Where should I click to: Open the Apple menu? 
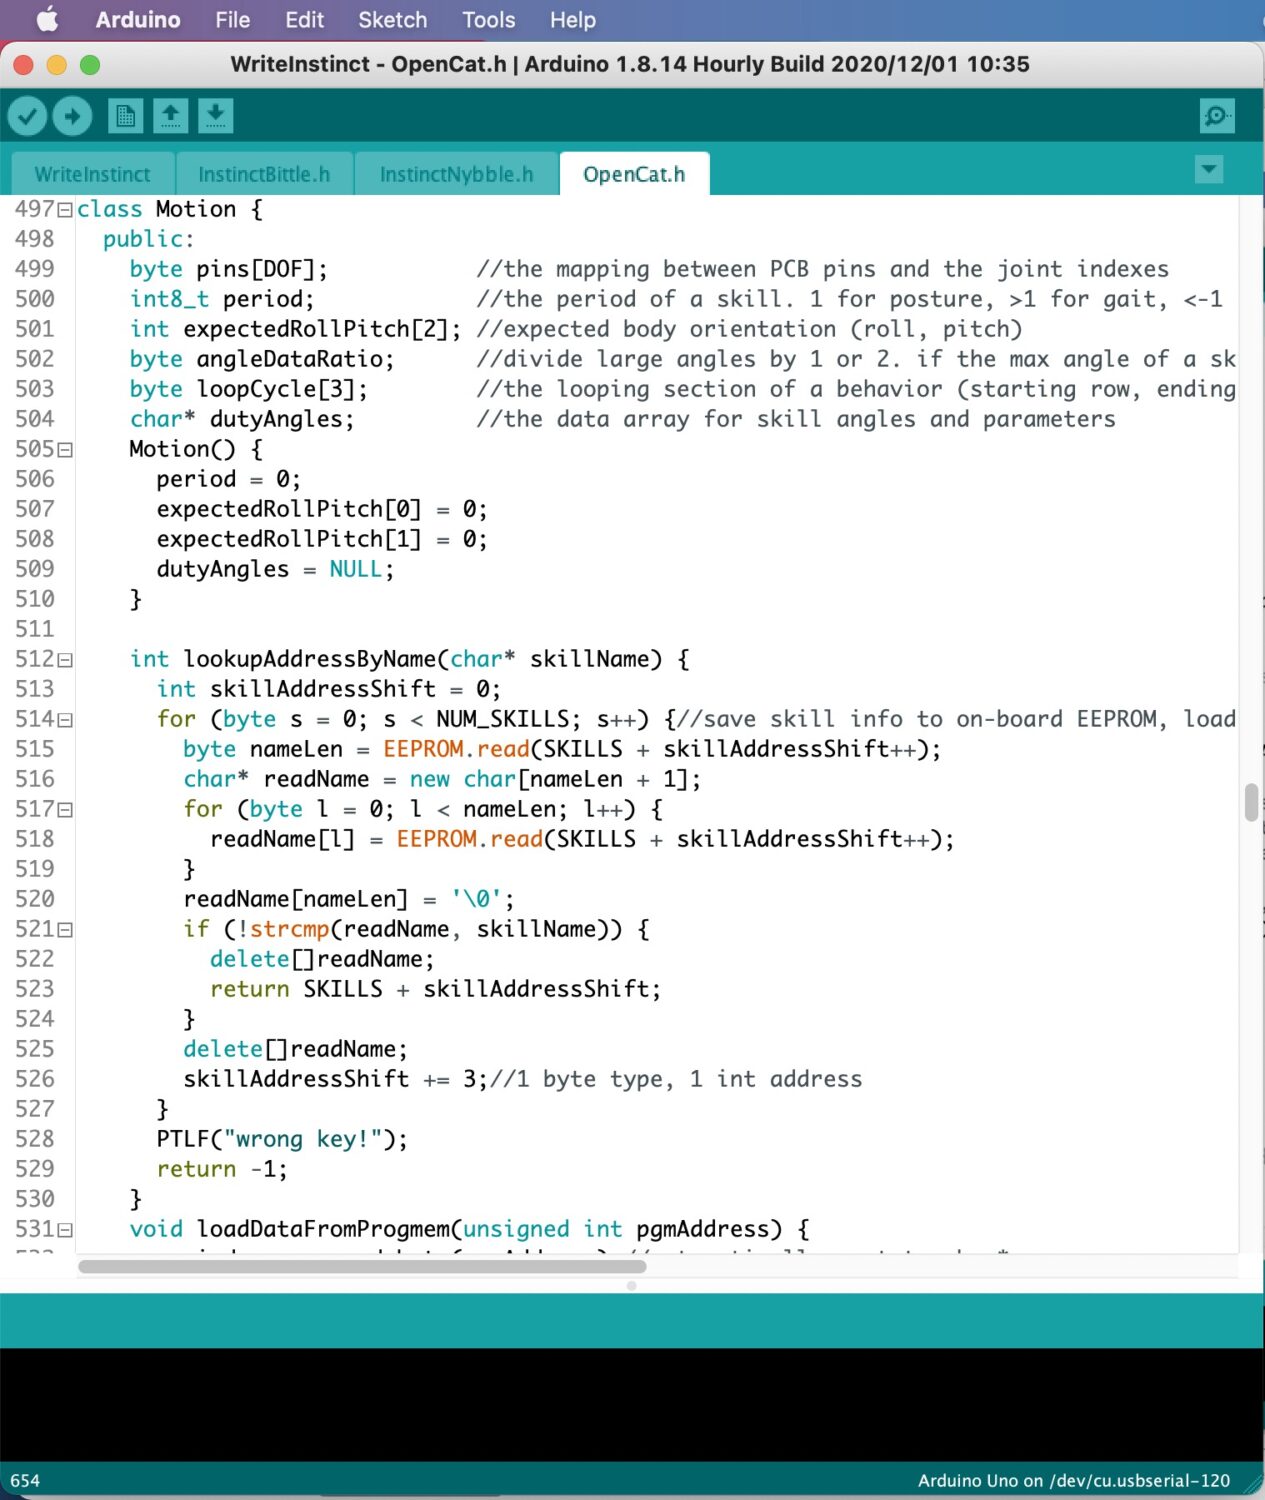click(x=47, y=20)
